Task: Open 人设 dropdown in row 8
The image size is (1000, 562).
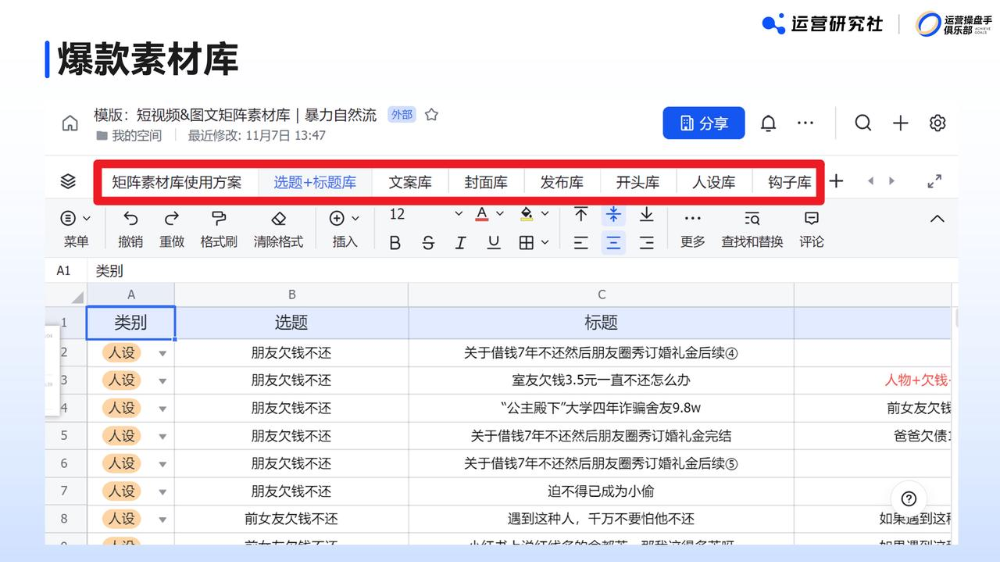Action: coord(163,520)
